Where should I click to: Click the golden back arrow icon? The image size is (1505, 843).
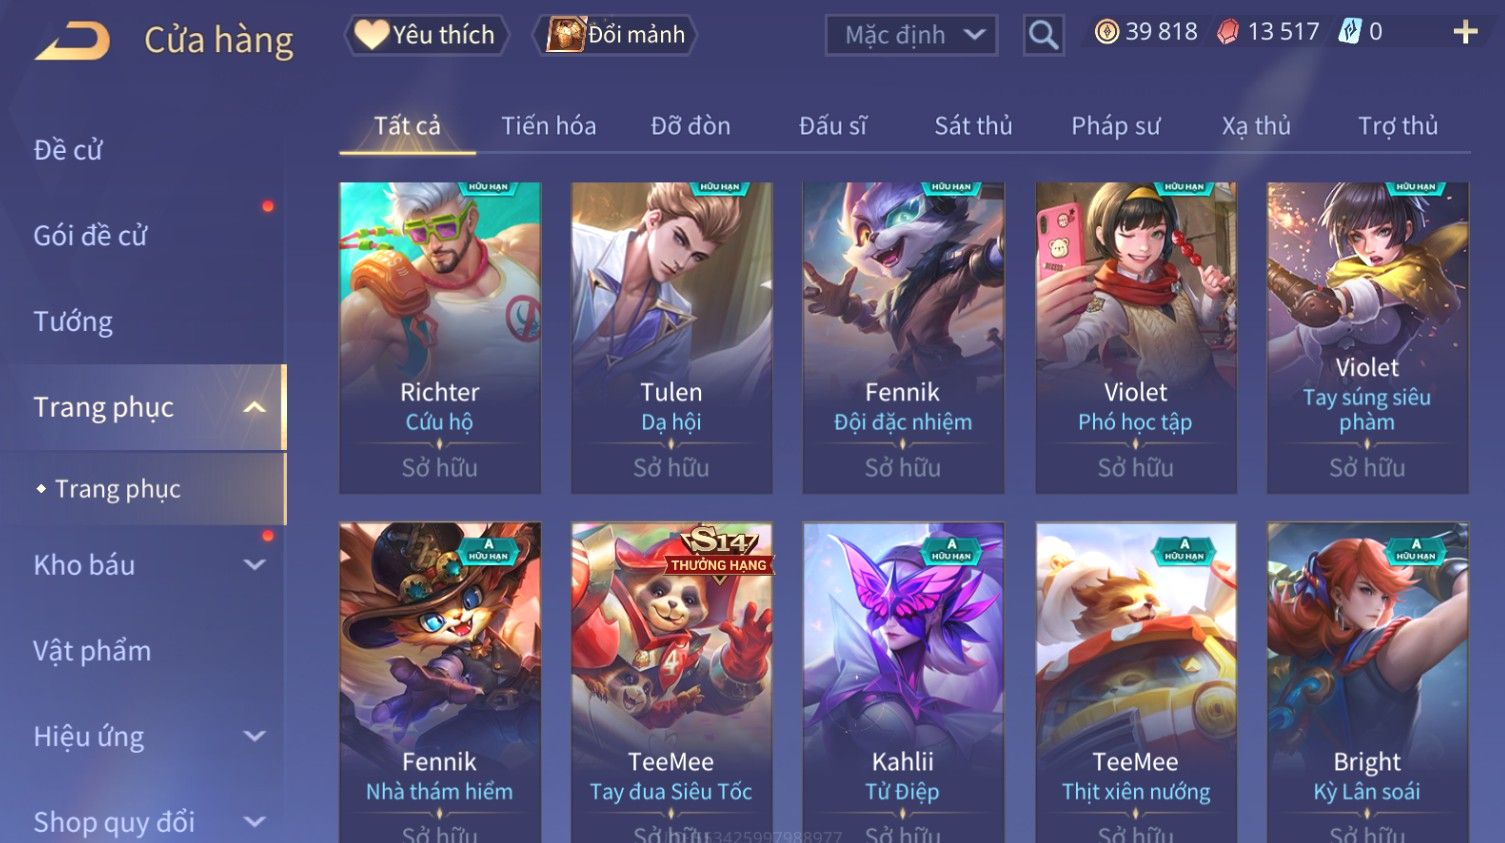(73, 41)
